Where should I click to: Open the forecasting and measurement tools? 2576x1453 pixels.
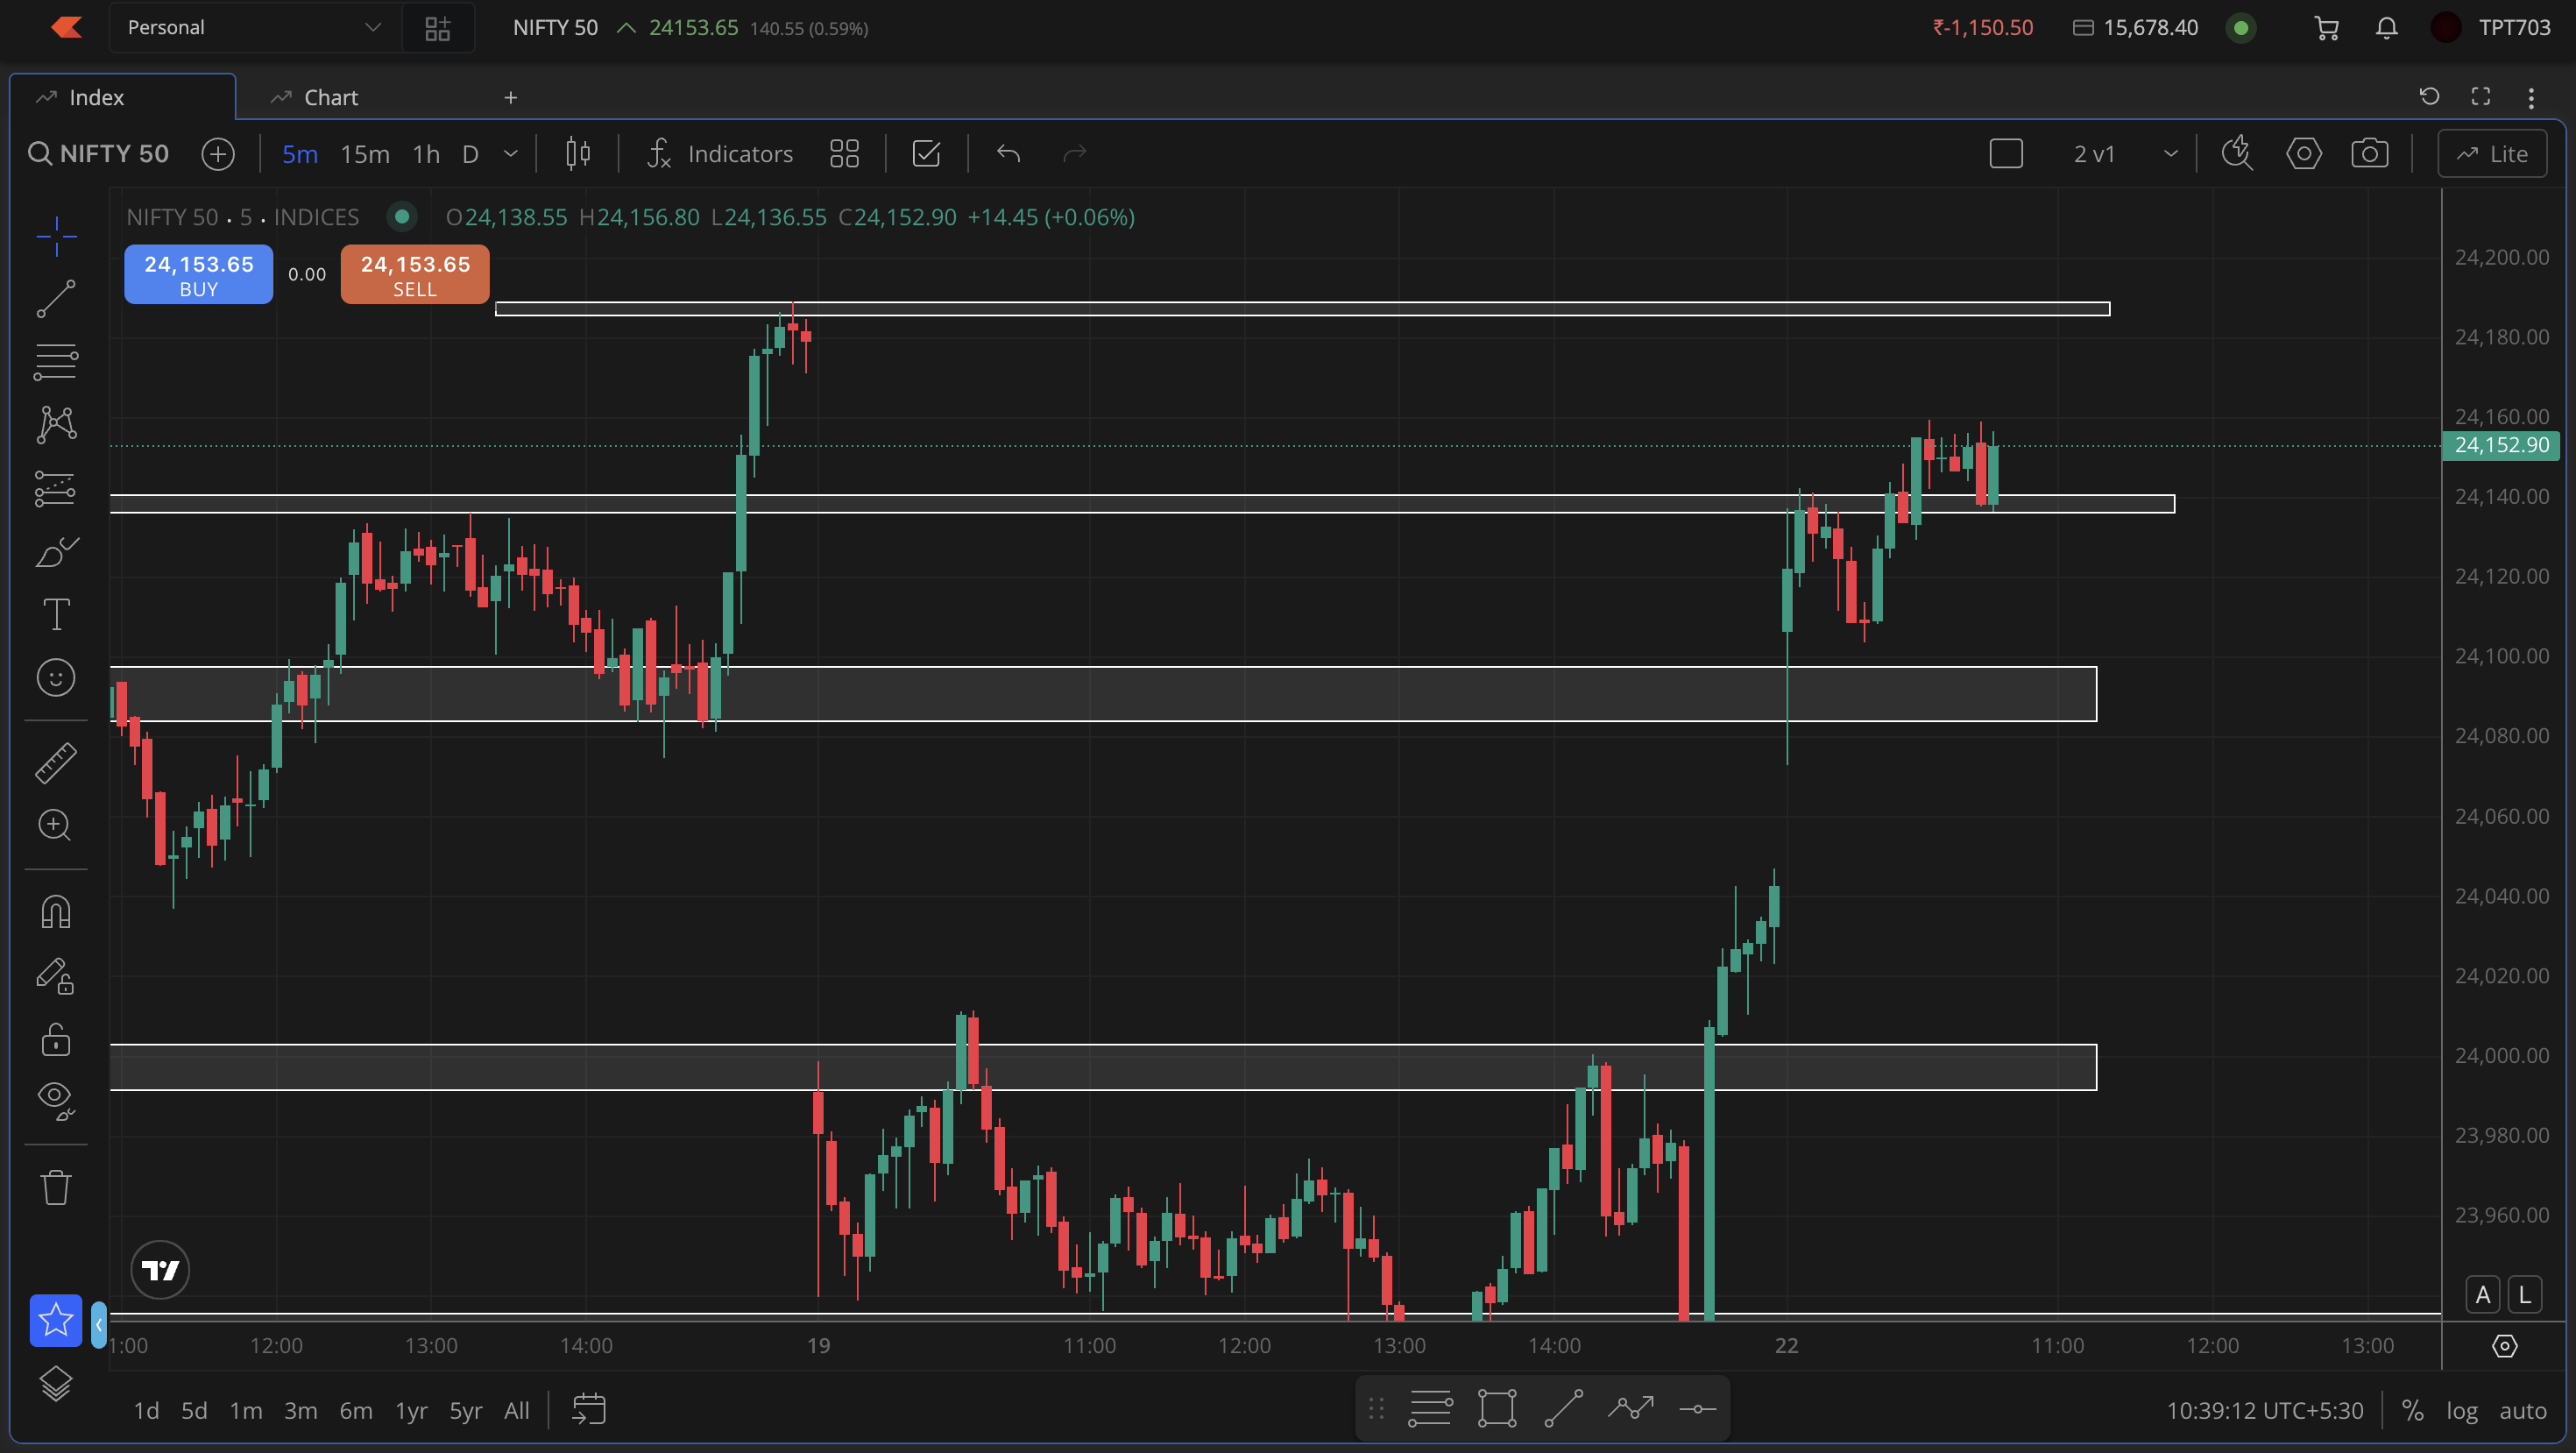[56, 489]
